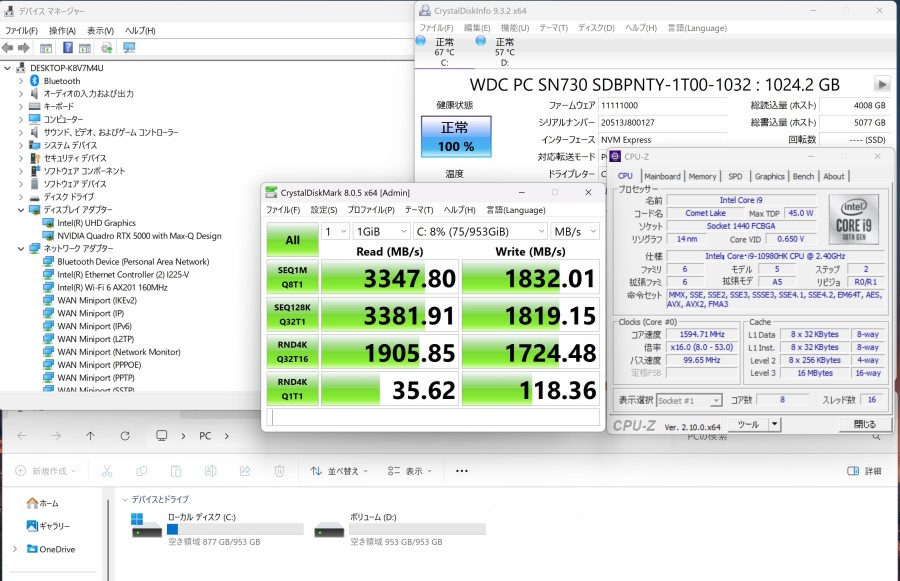Click the CrystalDiskMark comment text field
Viewport: 900px width, 581px height.
(433, 417)
